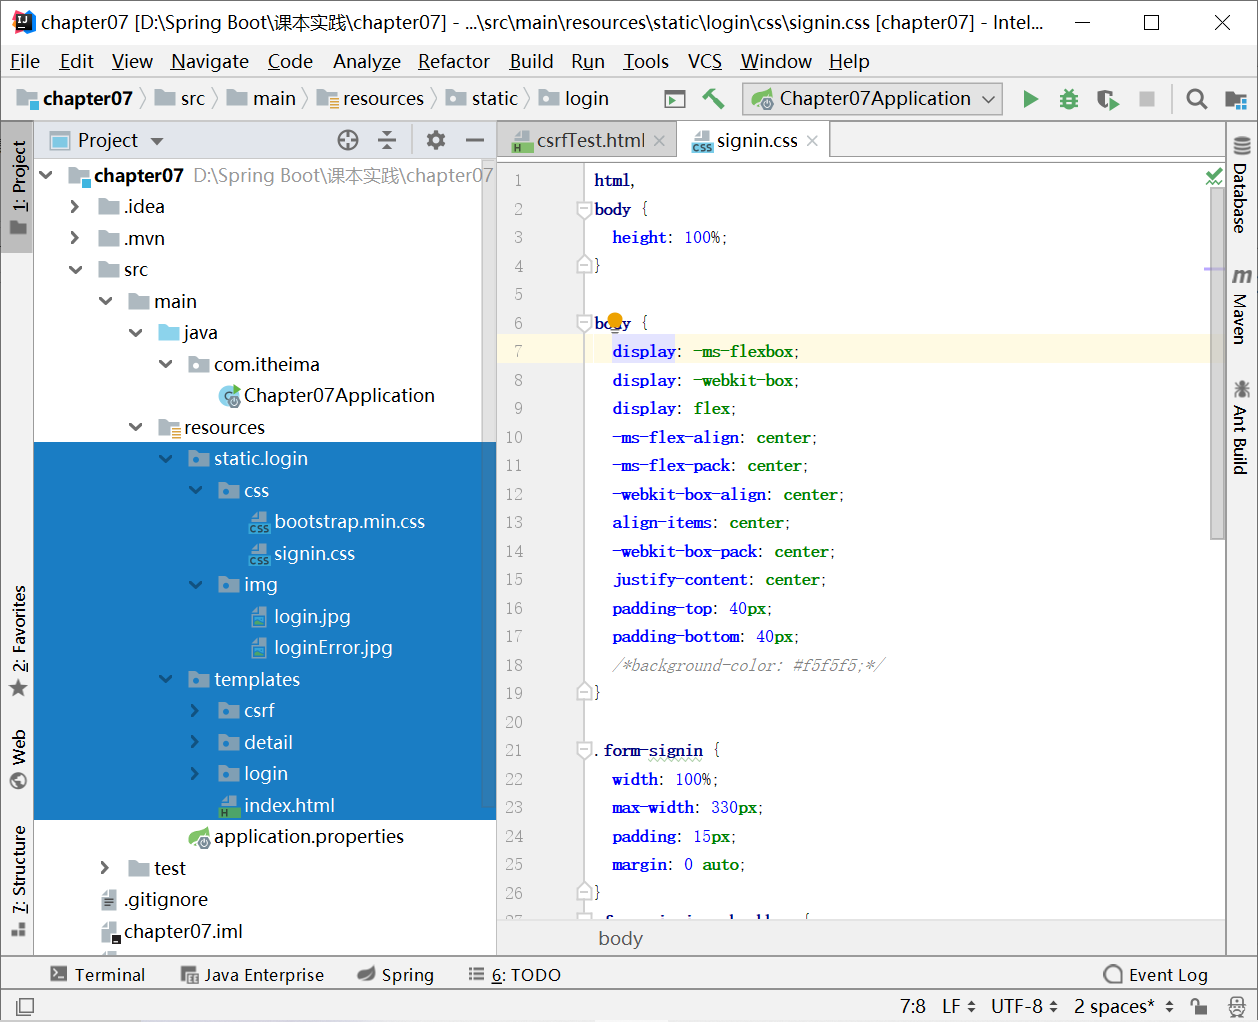Viewport: 1258px width, 1022px height.
Task: Switch to the csrfTest.html tab
Action: click(x=583, y=140)
